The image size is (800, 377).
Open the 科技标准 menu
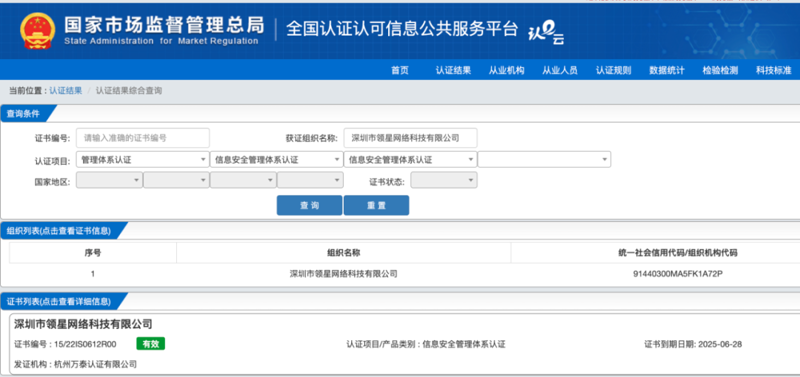[773, 70]
